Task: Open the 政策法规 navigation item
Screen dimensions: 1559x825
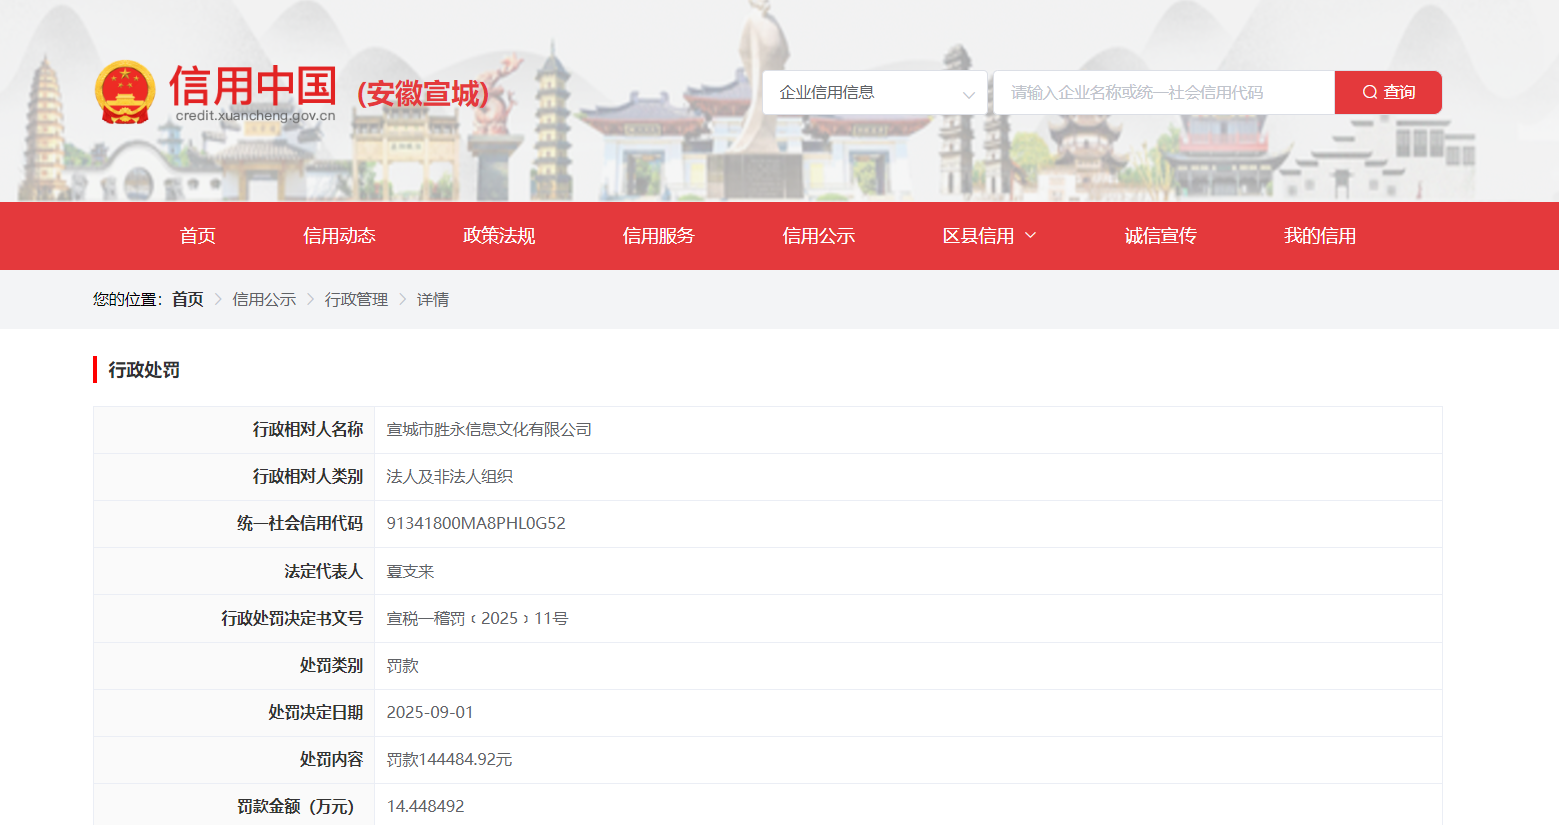Action: pos(499,236)
